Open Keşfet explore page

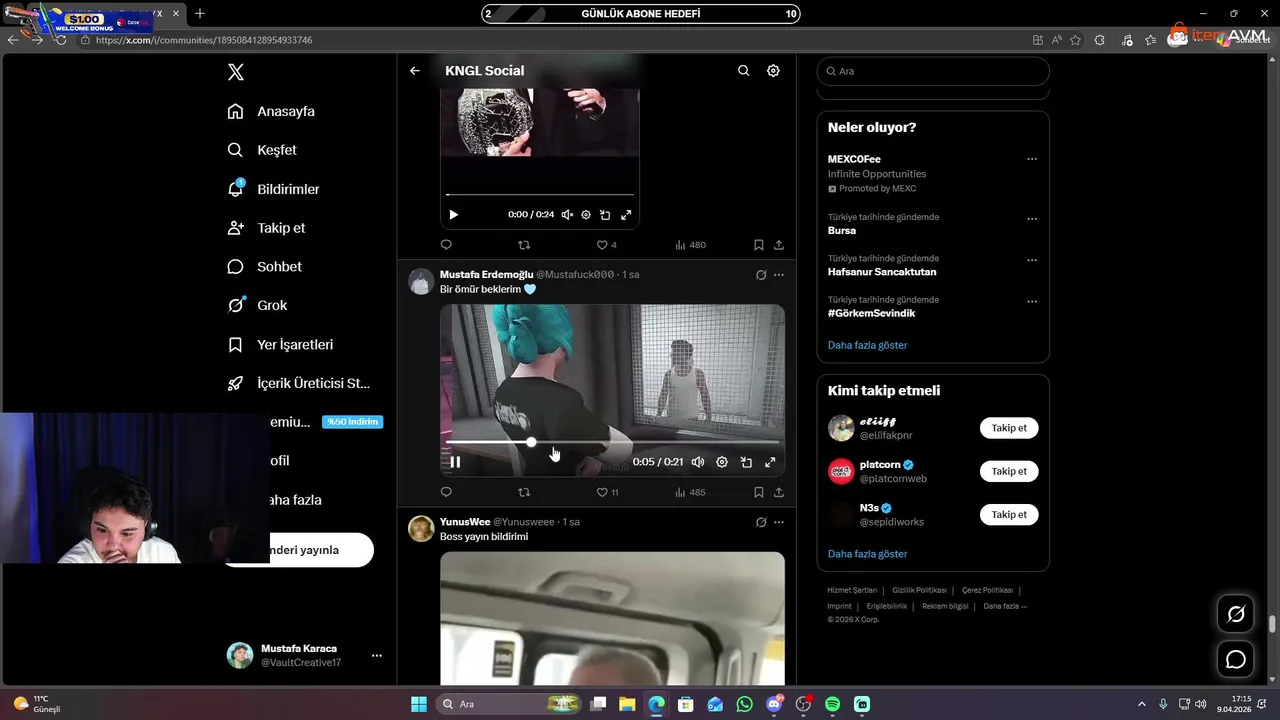tap(262, 150)
